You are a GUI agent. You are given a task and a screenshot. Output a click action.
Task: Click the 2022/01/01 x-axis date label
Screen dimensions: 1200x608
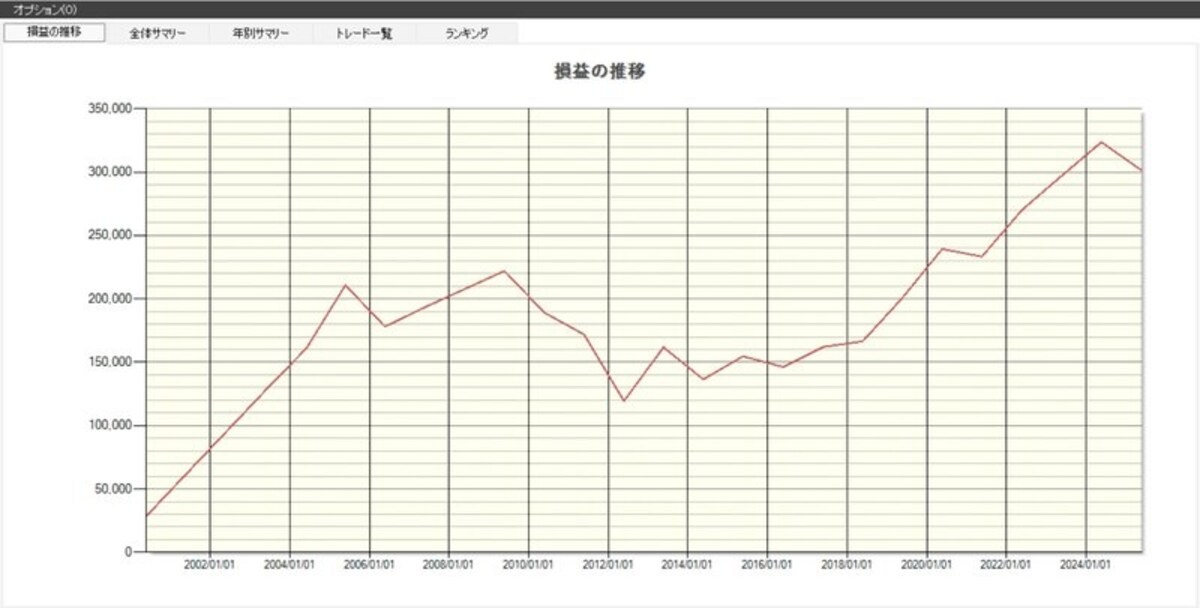pos(1006,565)
